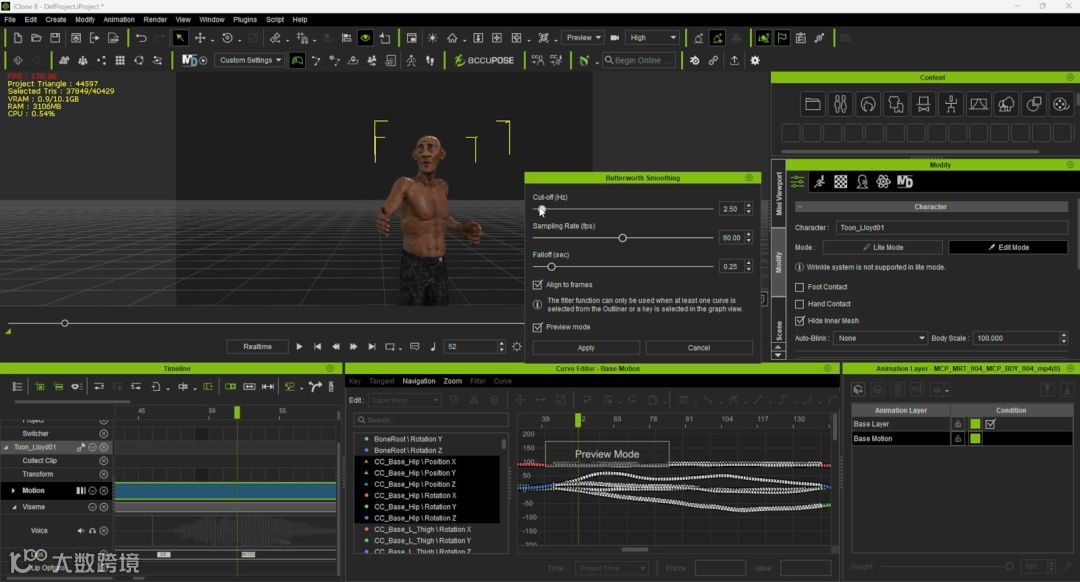Screen dimensions: 1080x582
Task: Select the Move object tool
Action: (x=200, y=38)
